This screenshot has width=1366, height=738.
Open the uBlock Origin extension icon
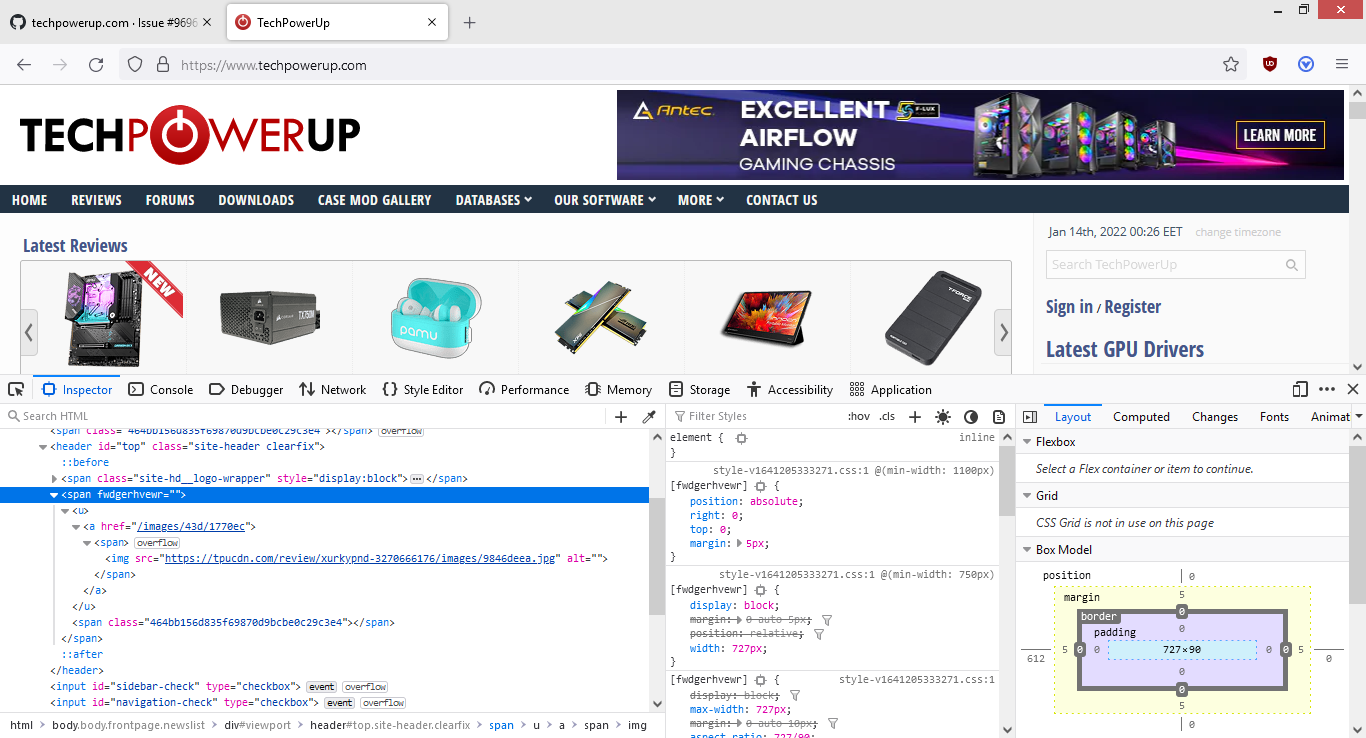[x=1269, y=63]
